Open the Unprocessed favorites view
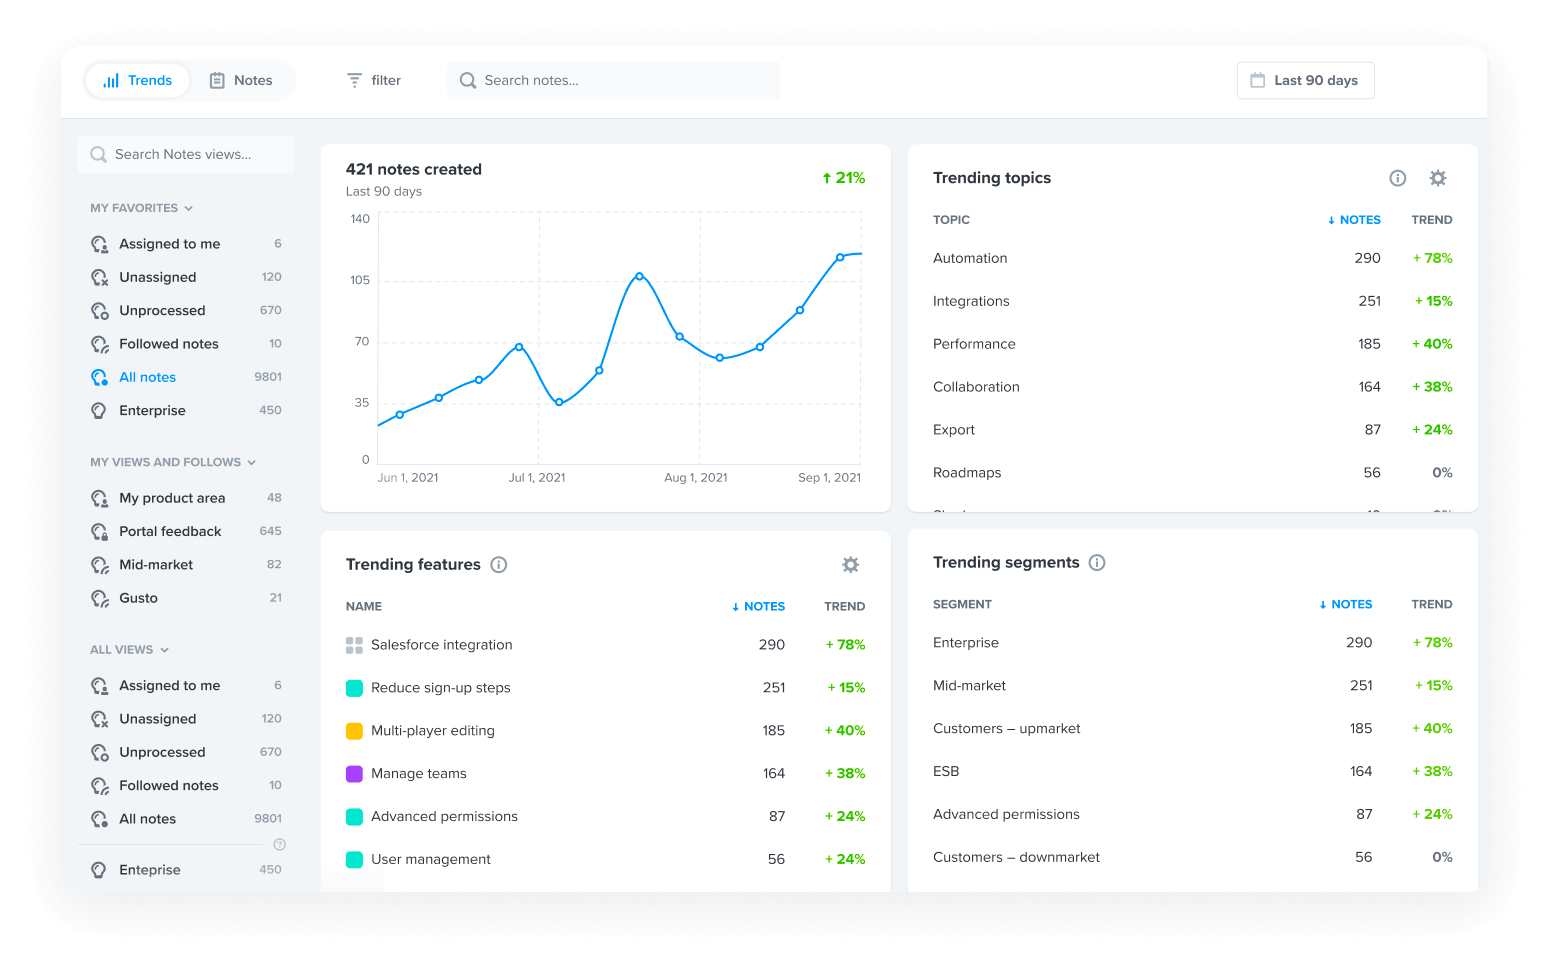This screenshot has height=967, width=1551. [x=162, y=310]
